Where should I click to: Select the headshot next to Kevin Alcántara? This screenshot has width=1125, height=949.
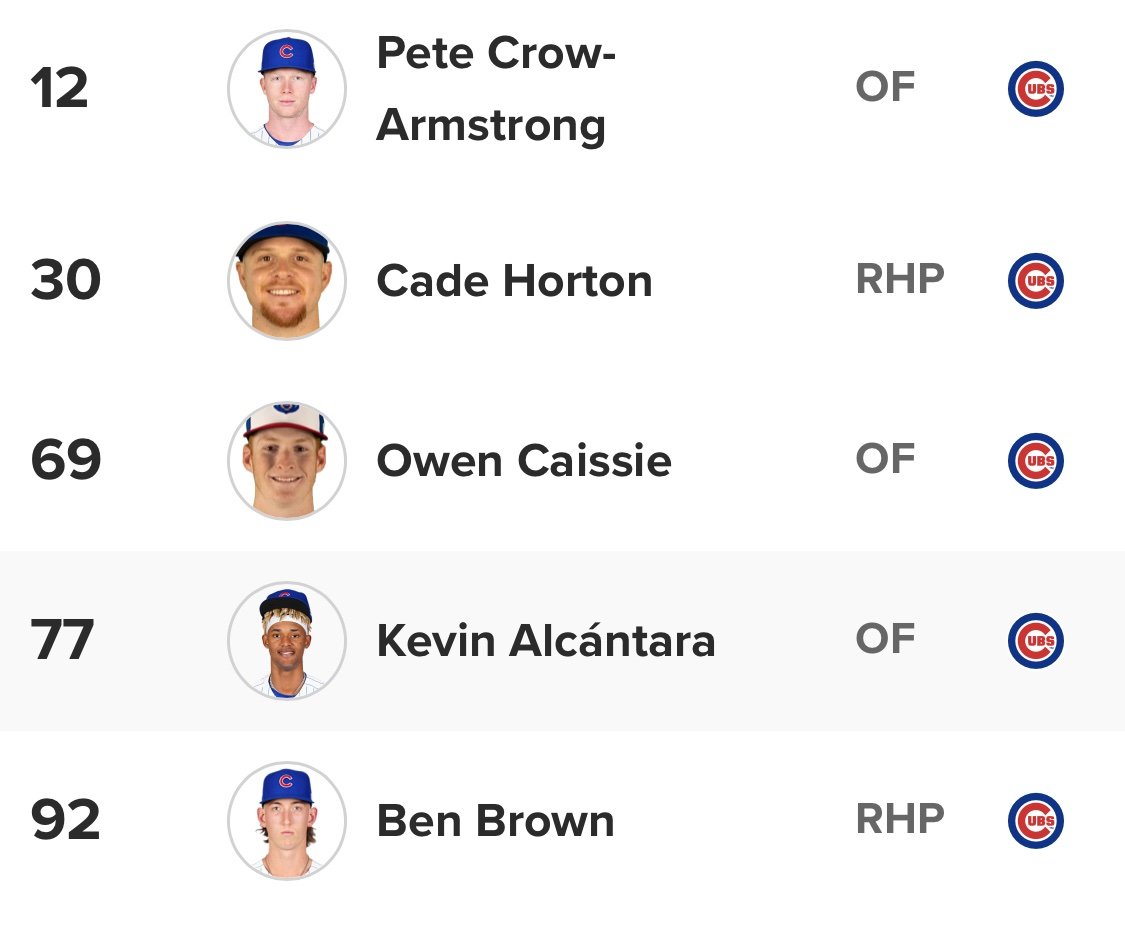[287, 641]
